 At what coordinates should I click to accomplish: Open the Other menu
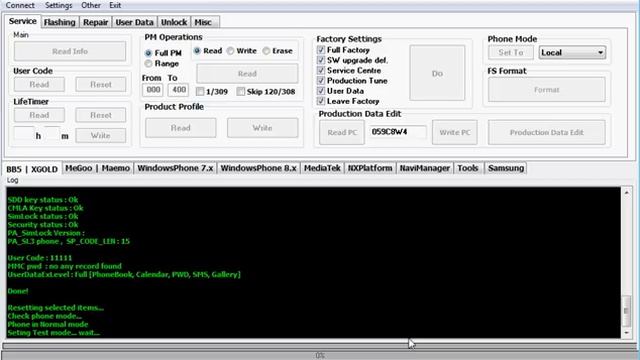[91, 5]
